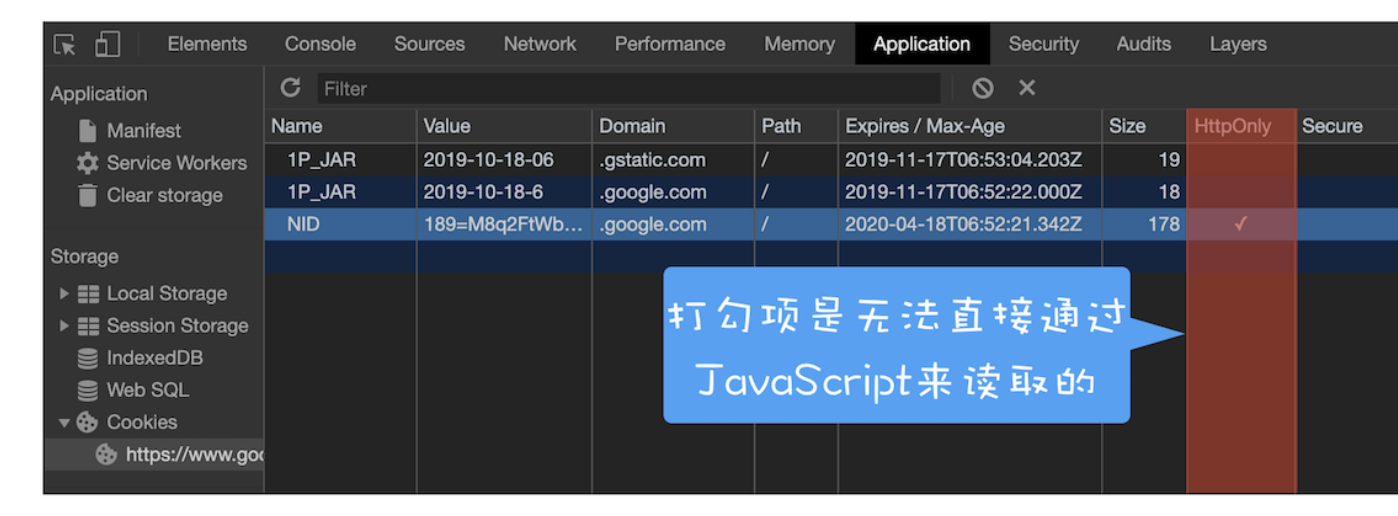Open the IndexedDB storage entry

pos(141,358)
